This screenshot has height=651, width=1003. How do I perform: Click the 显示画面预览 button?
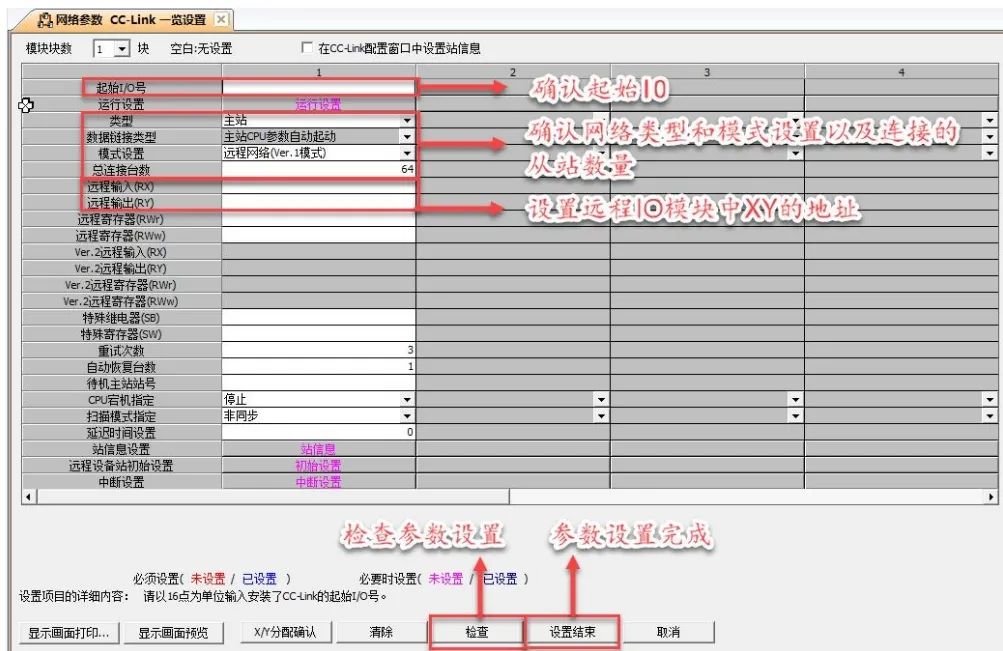[x=173, y=633]
